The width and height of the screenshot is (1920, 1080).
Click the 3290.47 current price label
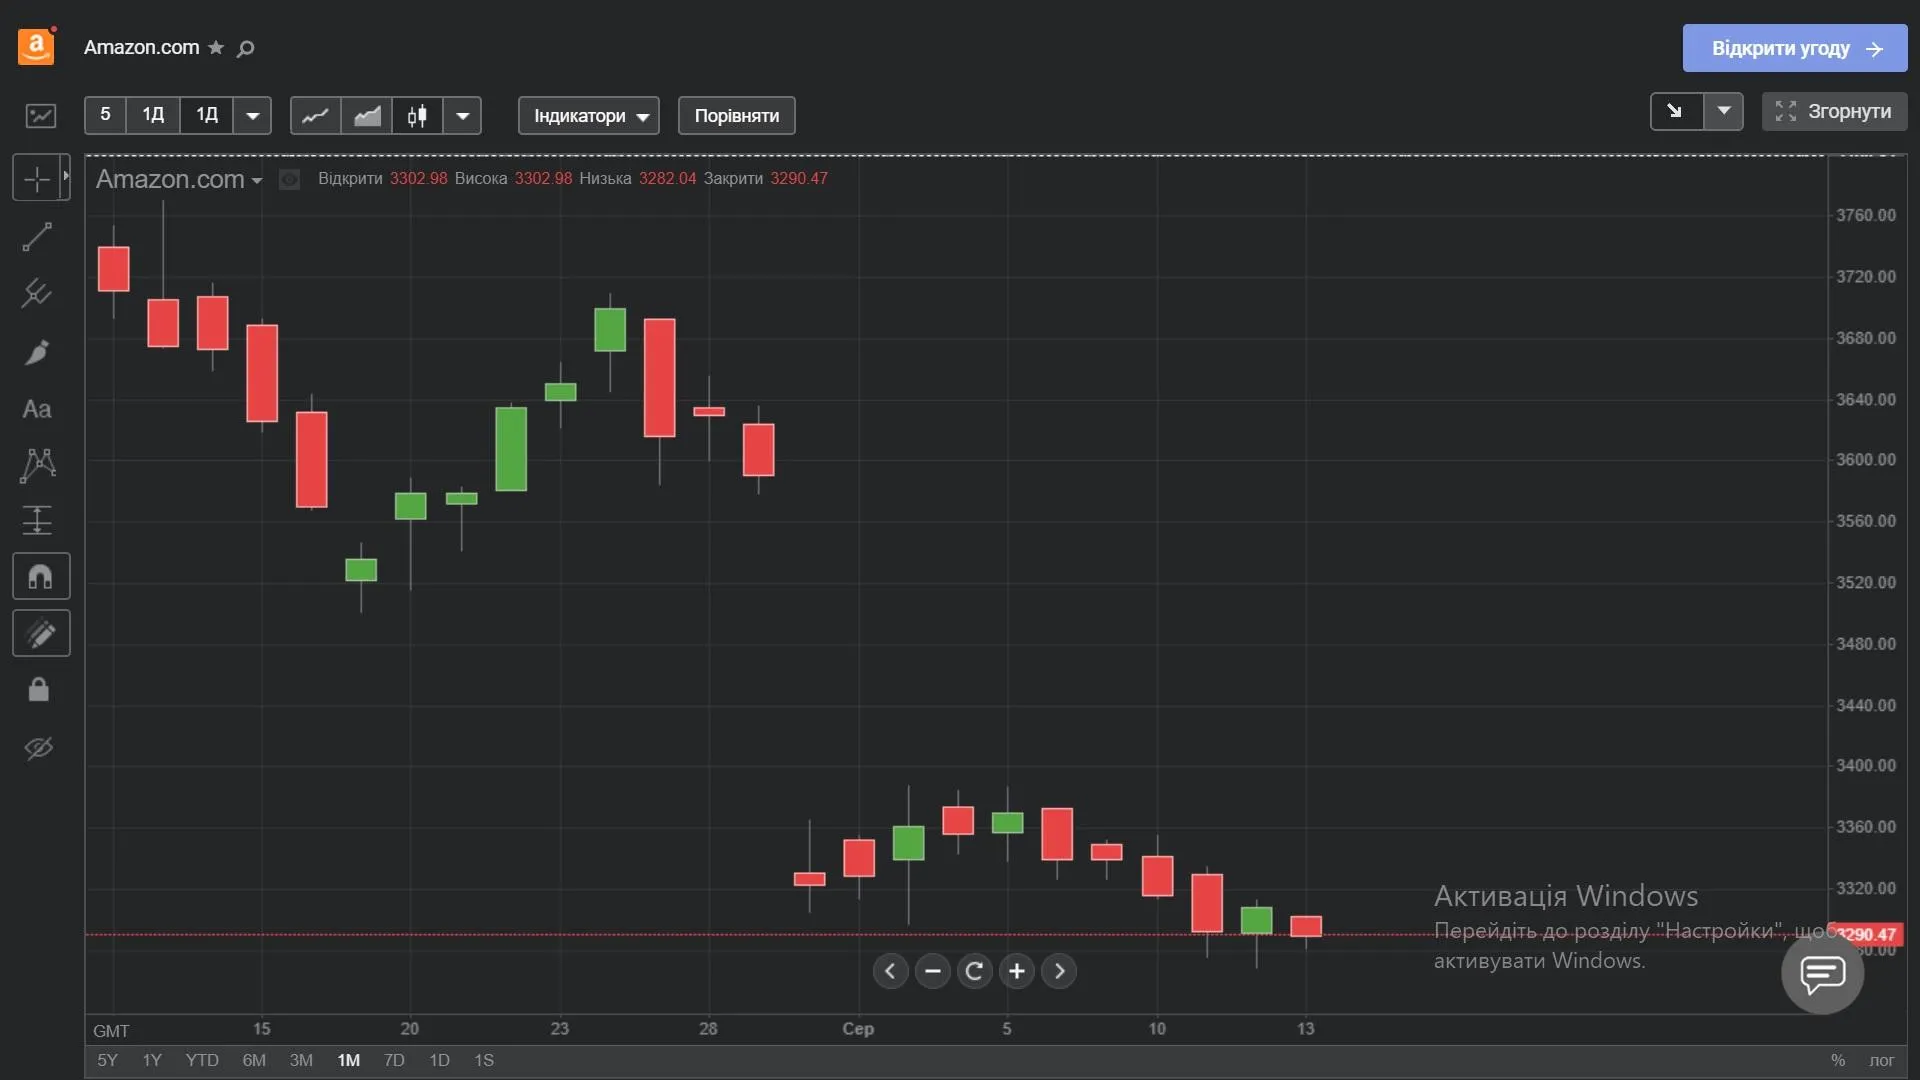pos(1866,935)
